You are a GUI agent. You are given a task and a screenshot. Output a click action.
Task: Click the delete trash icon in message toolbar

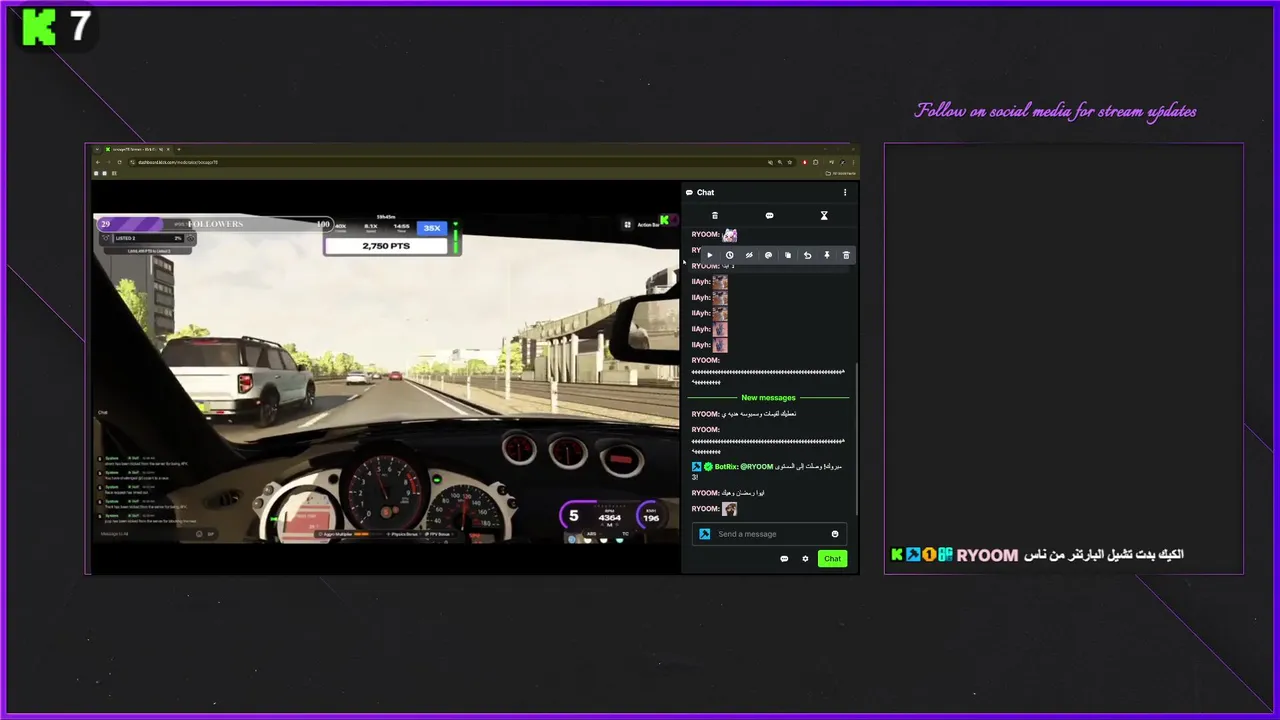[x=846, y=256]
